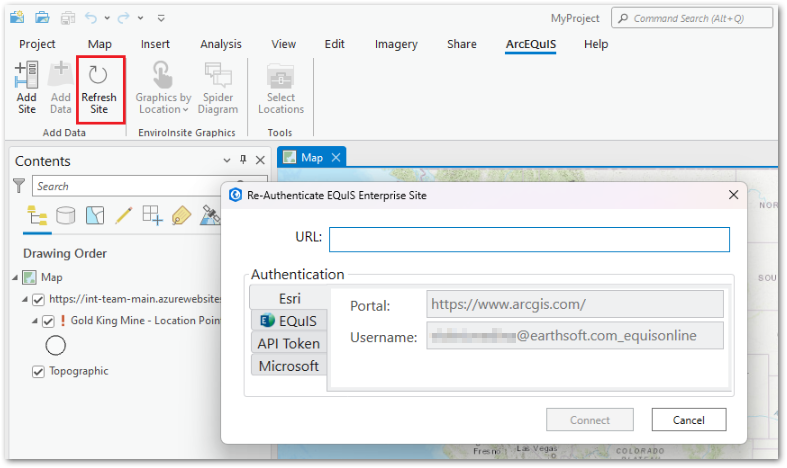
Task: Click the Command Search box
Action: pyautogui.click(x=692, y=18)
